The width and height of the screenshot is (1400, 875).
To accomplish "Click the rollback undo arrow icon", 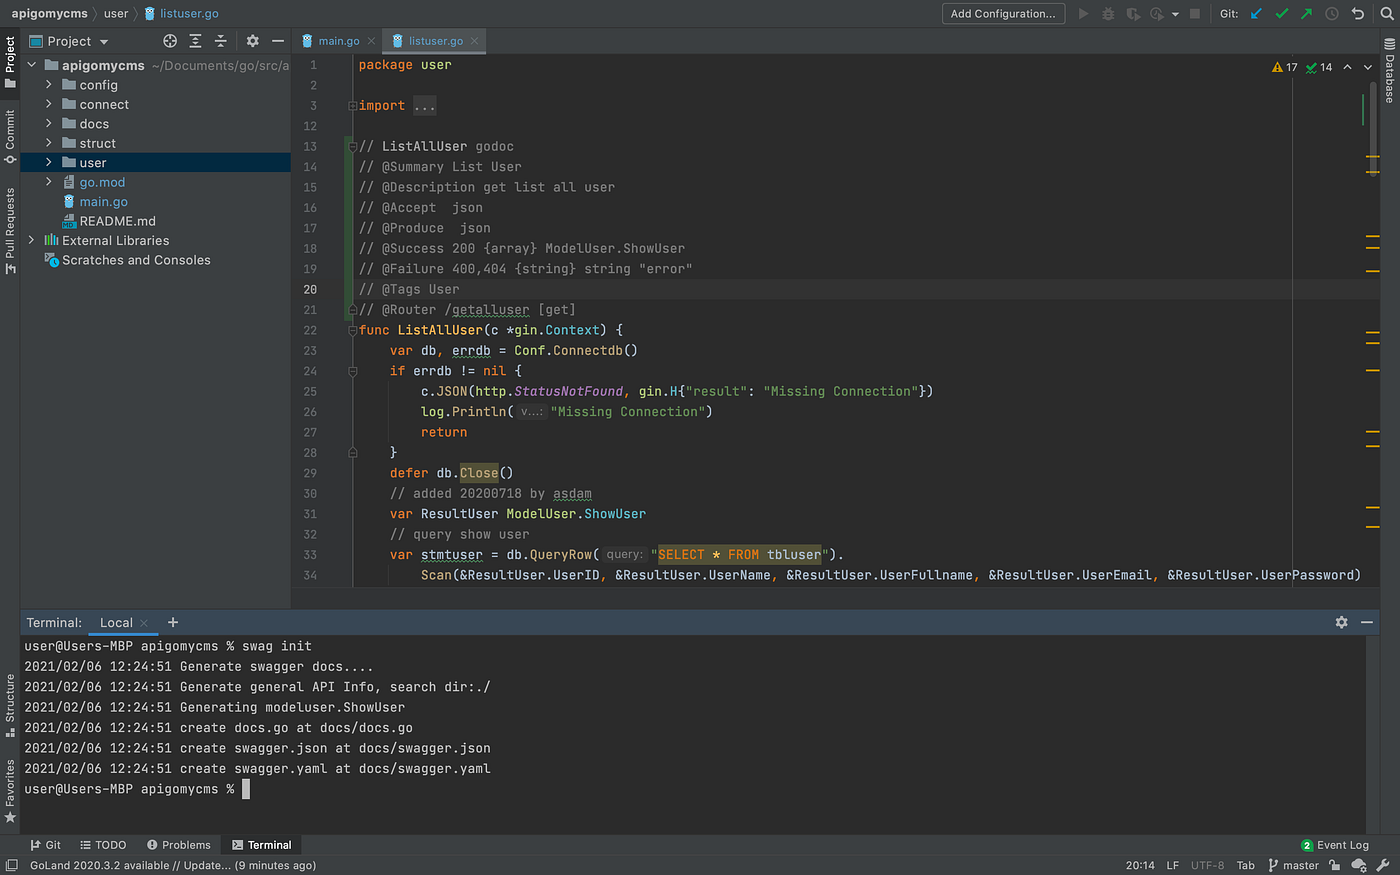I will point(1357,14).
